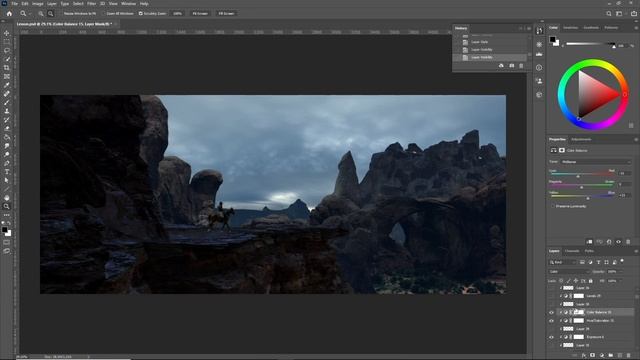Toggle layer filtering switch in Layers
Image resolution: width=640 pixels, height=360 pixels.
click(x=622, y=261)
